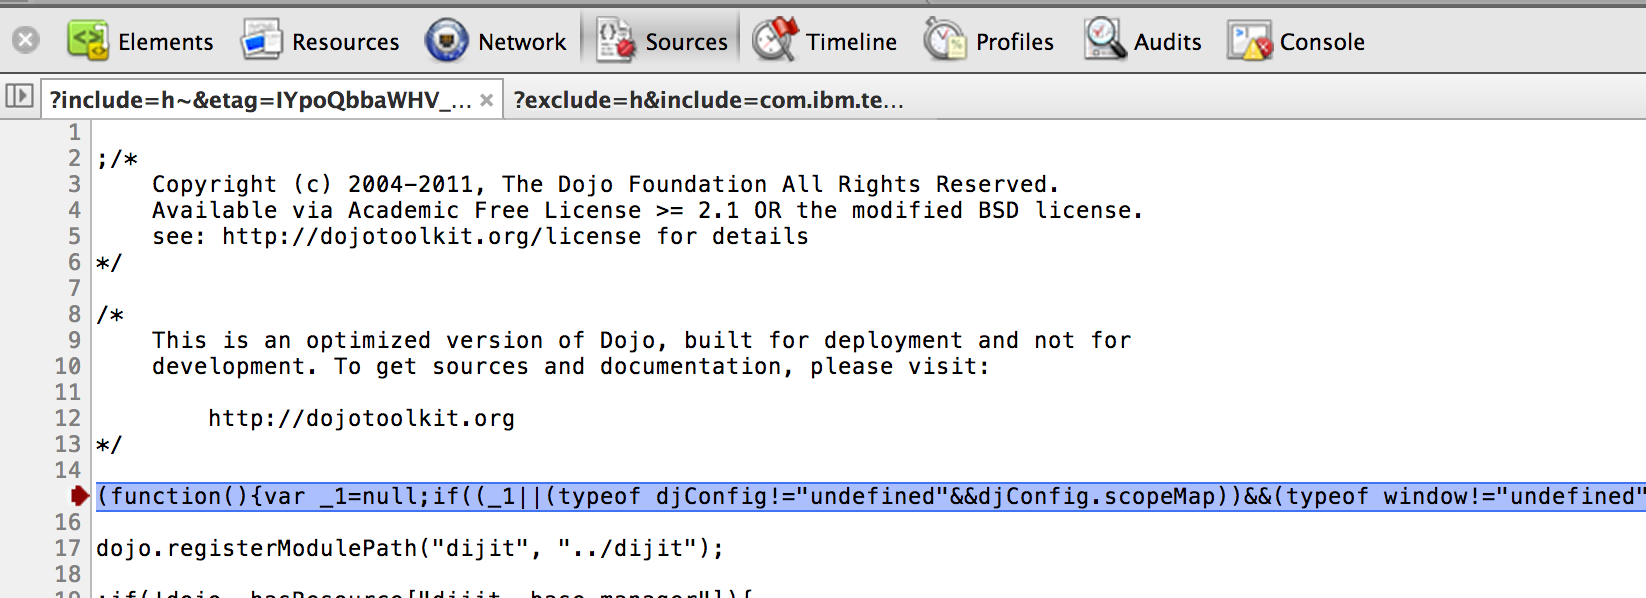Viewport: 1646px width, 598px height.
Task: Close the ?include=h~&etag file tab
Action: [x=486, y=100]
